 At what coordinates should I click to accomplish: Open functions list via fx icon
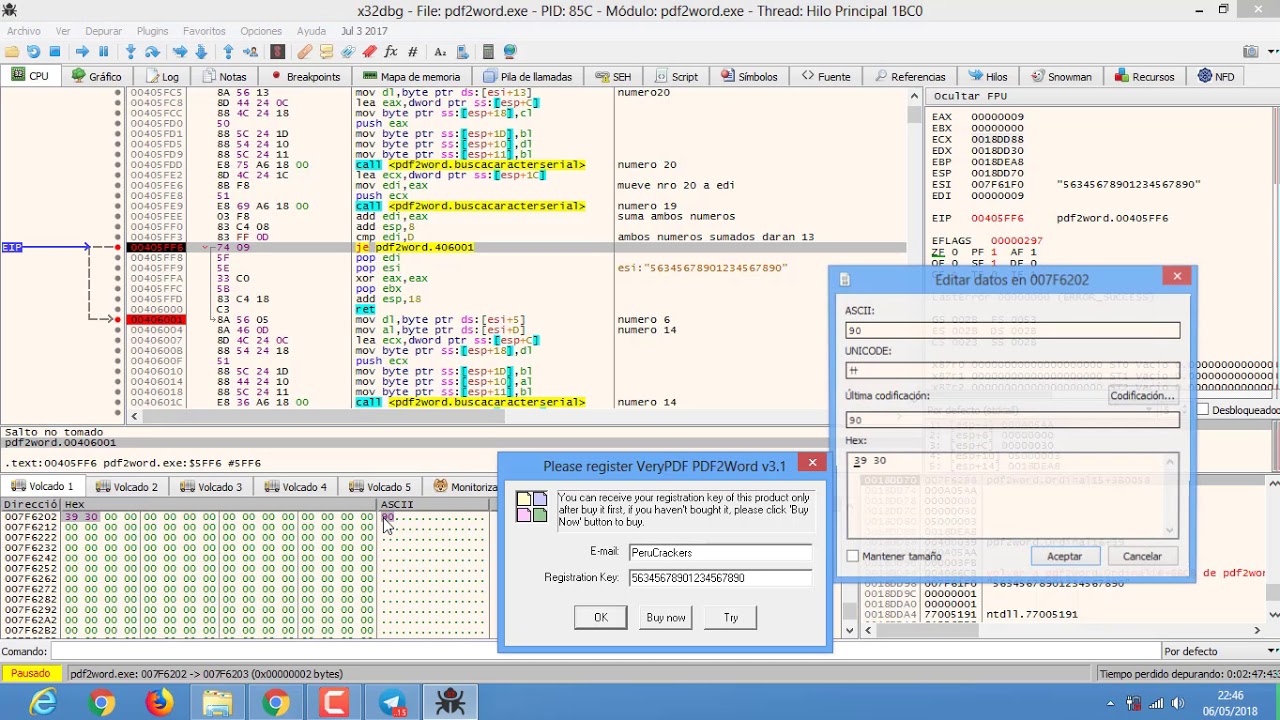(x=391, y=51)
